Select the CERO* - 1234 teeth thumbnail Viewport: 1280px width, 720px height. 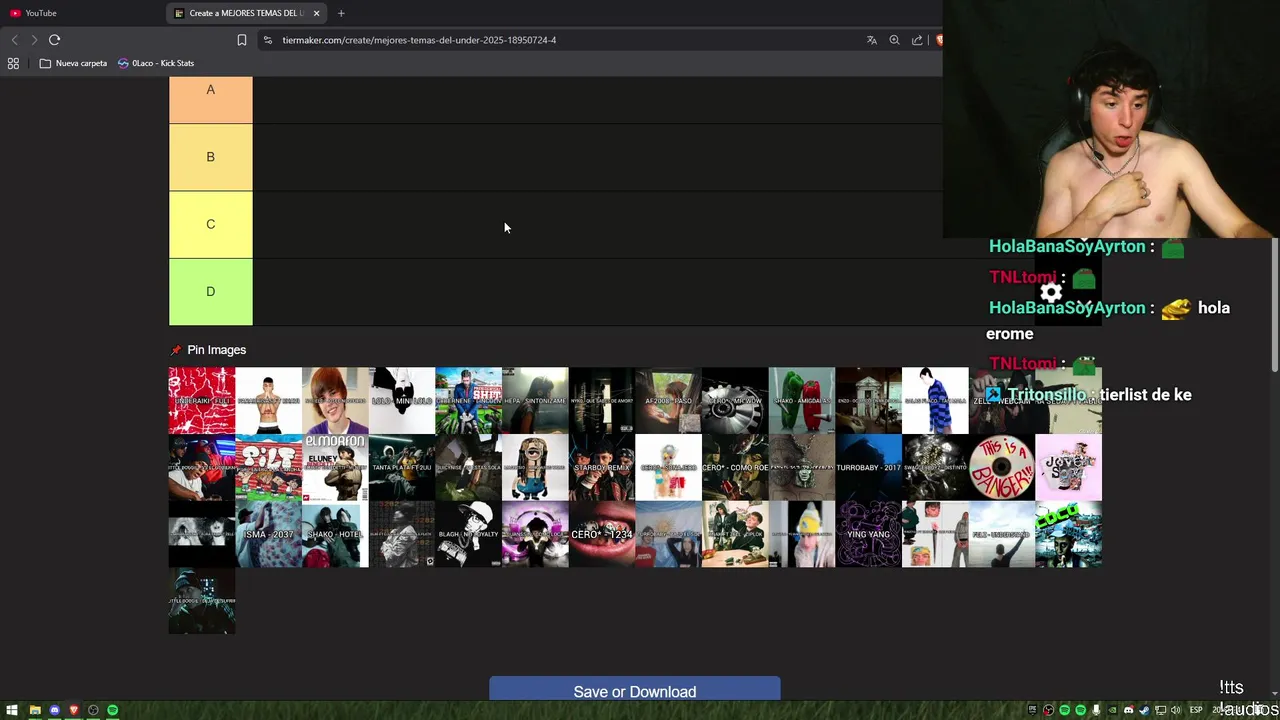[602, 534]
